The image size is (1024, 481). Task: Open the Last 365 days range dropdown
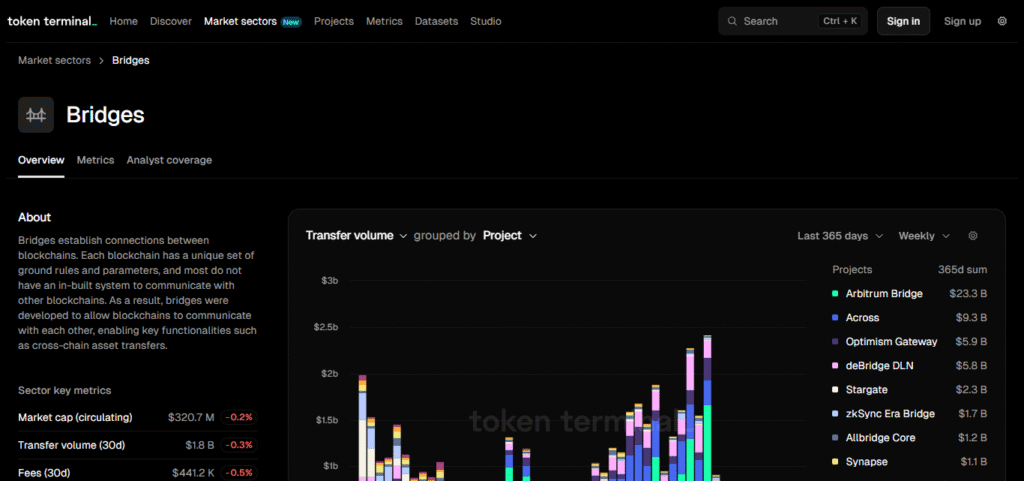(840, 236)
